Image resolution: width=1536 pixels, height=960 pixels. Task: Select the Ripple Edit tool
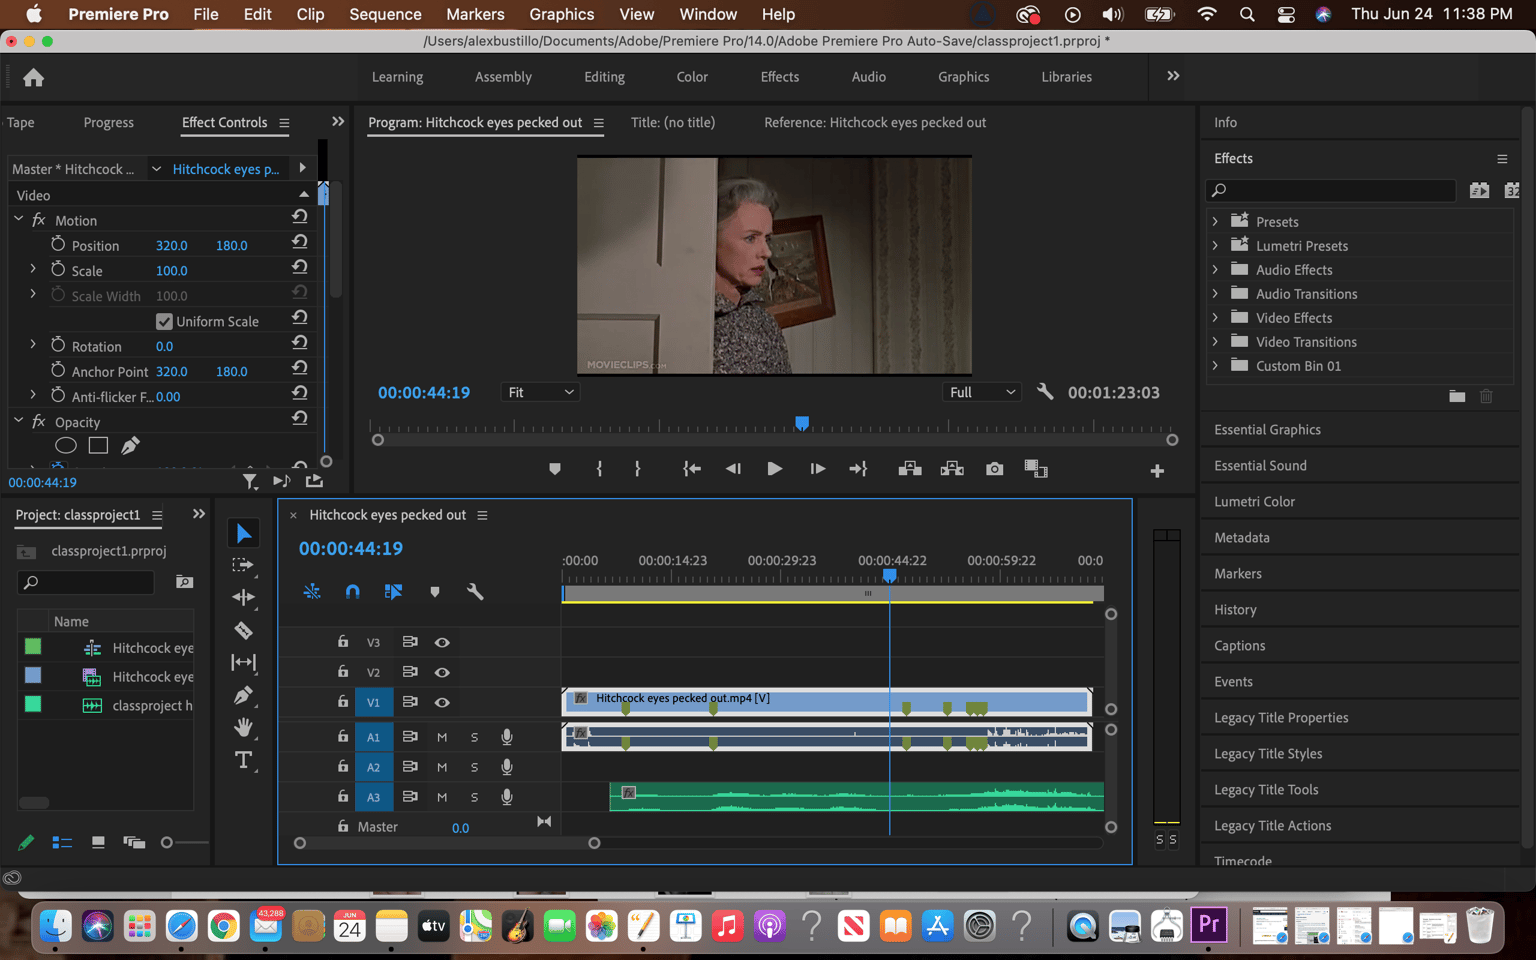243,597
